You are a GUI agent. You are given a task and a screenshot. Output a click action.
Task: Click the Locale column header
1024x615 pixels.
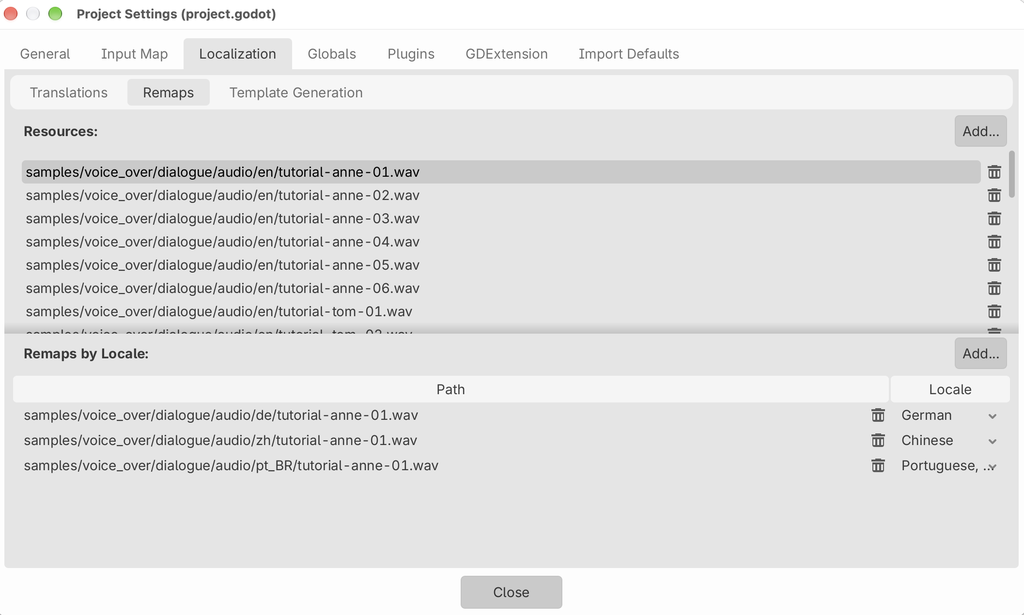pyautogui.click(x=950, y=389)
